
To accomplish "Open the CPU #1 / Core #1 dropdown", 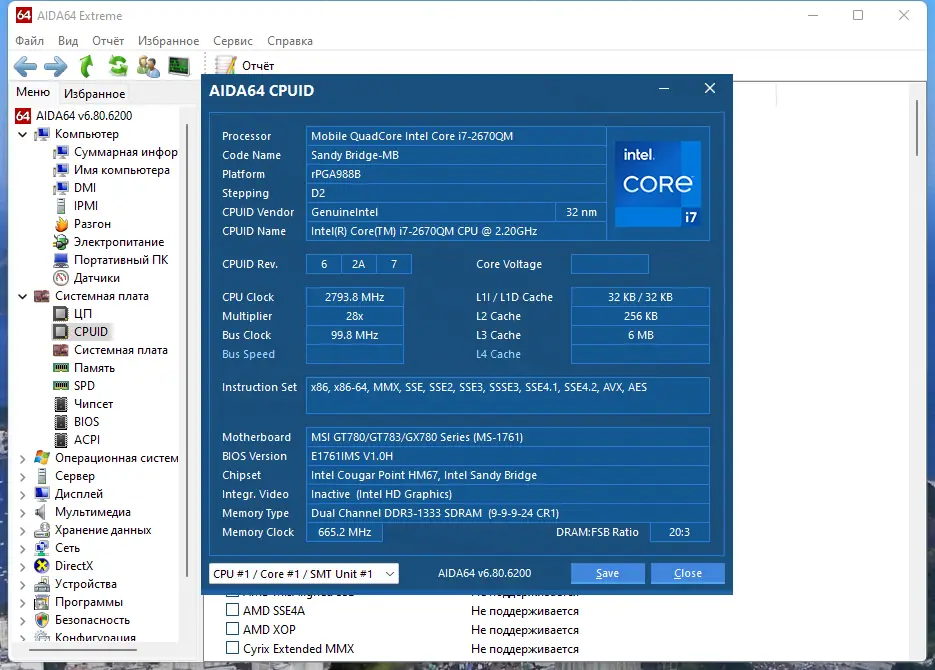I will pyautogui.click(x=304, y=573).
